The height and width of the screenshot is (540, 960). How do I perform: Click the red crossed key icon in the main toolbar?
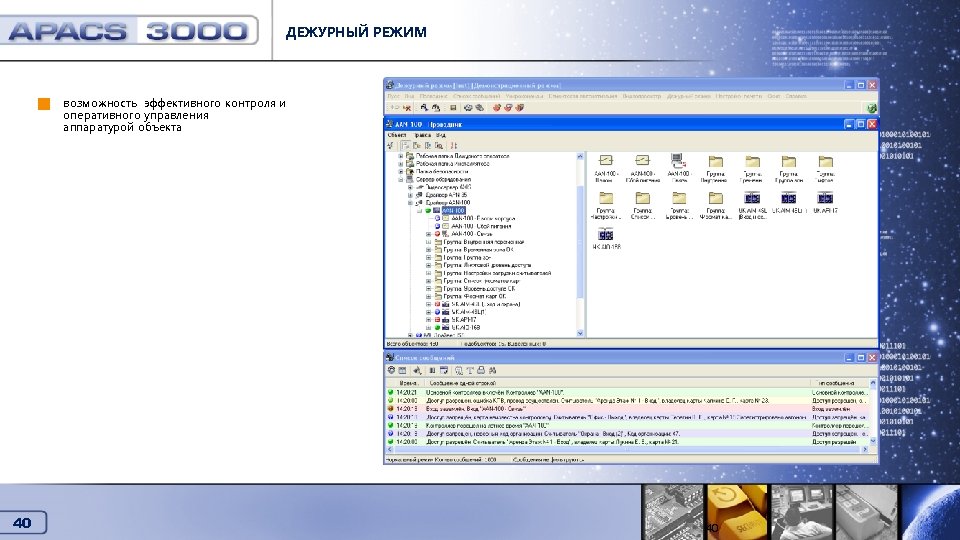point(406,108)
